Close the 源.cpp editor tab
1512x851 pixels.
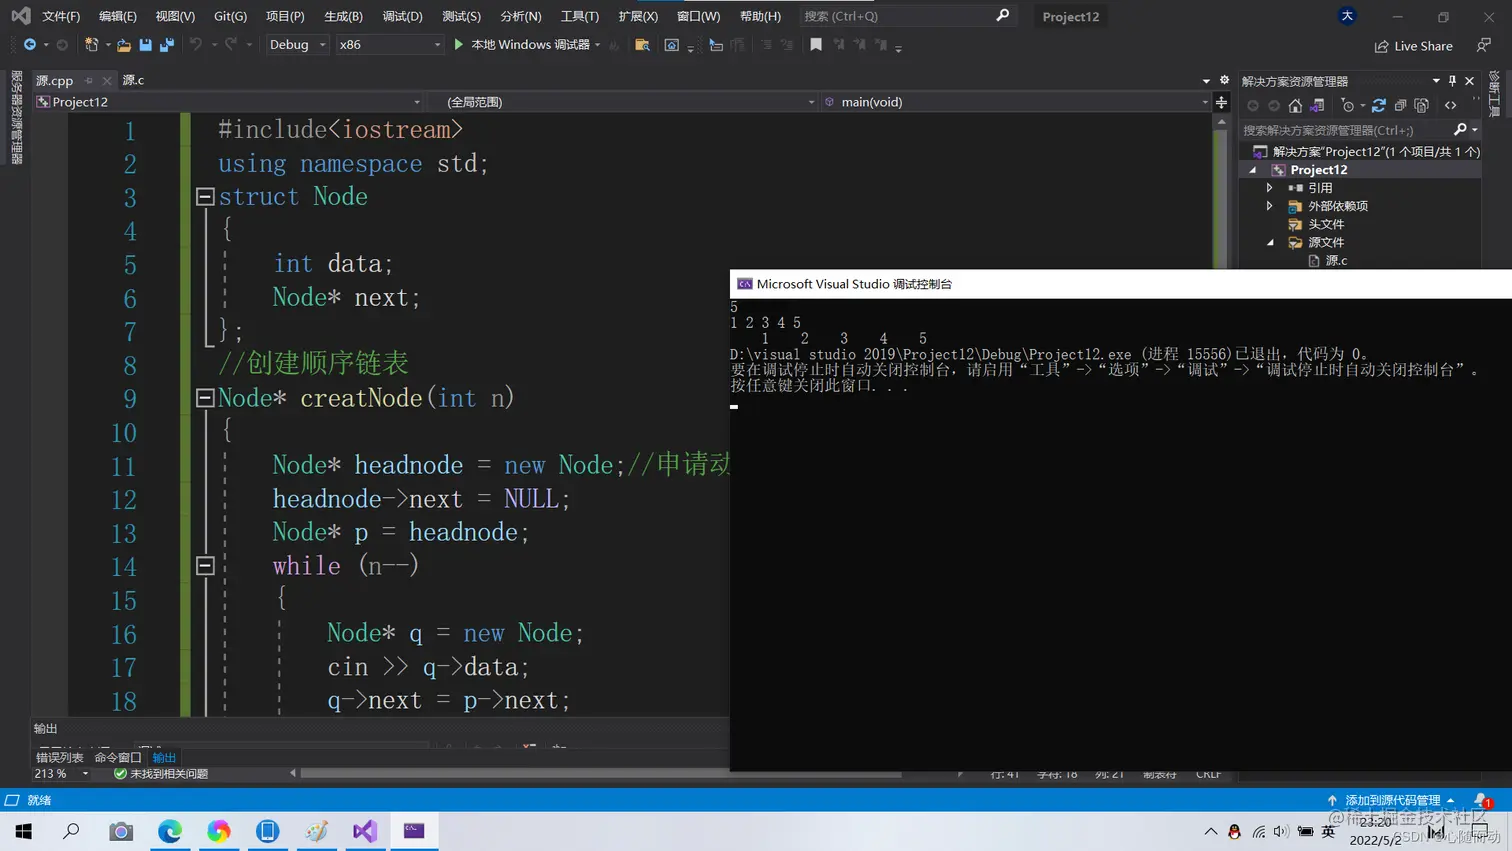107,81
